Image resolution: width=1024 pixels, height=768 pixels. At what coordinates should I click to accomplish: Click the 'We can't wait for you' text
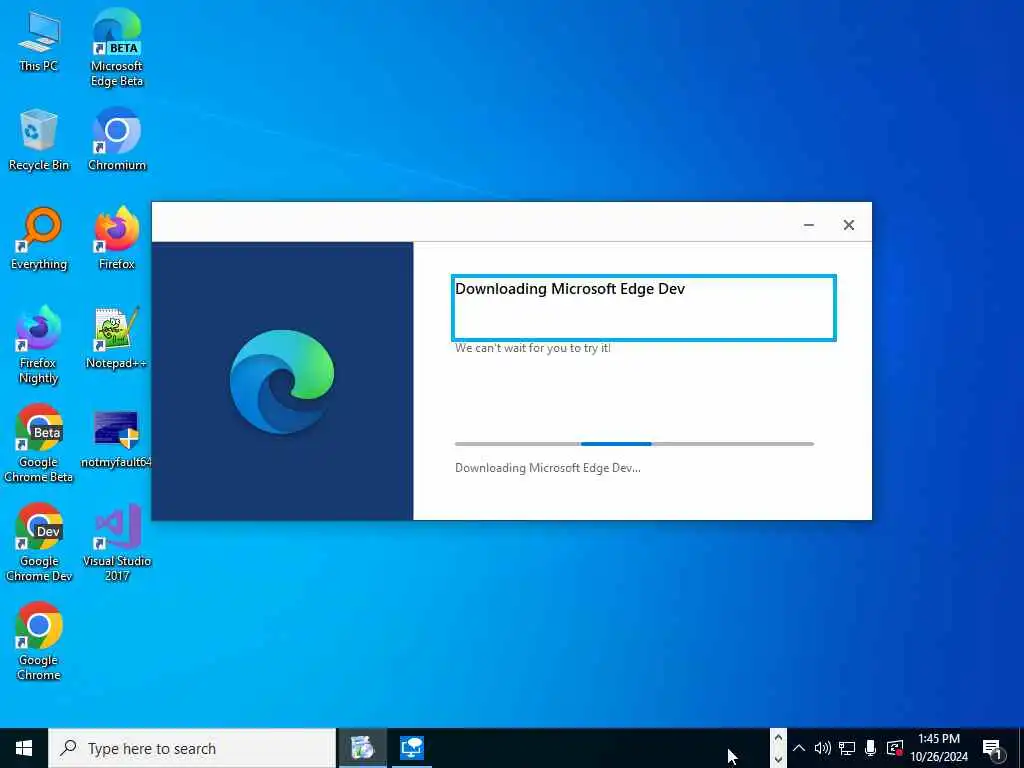[x=533, y=348]
